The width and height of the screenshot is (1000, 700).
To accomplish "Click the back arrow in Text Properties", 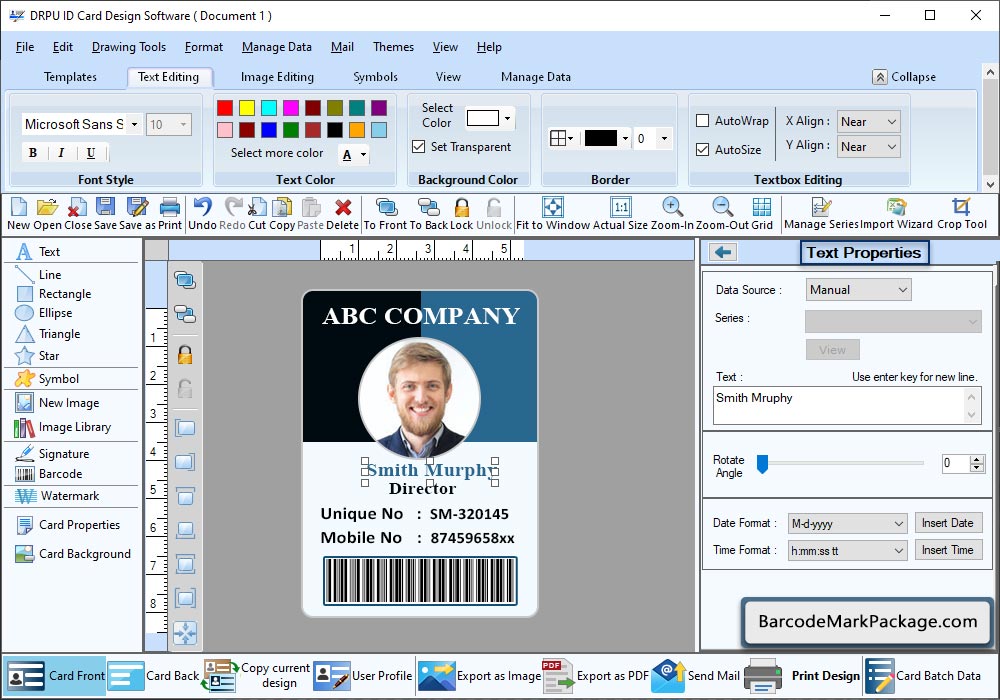I will 723,252.
